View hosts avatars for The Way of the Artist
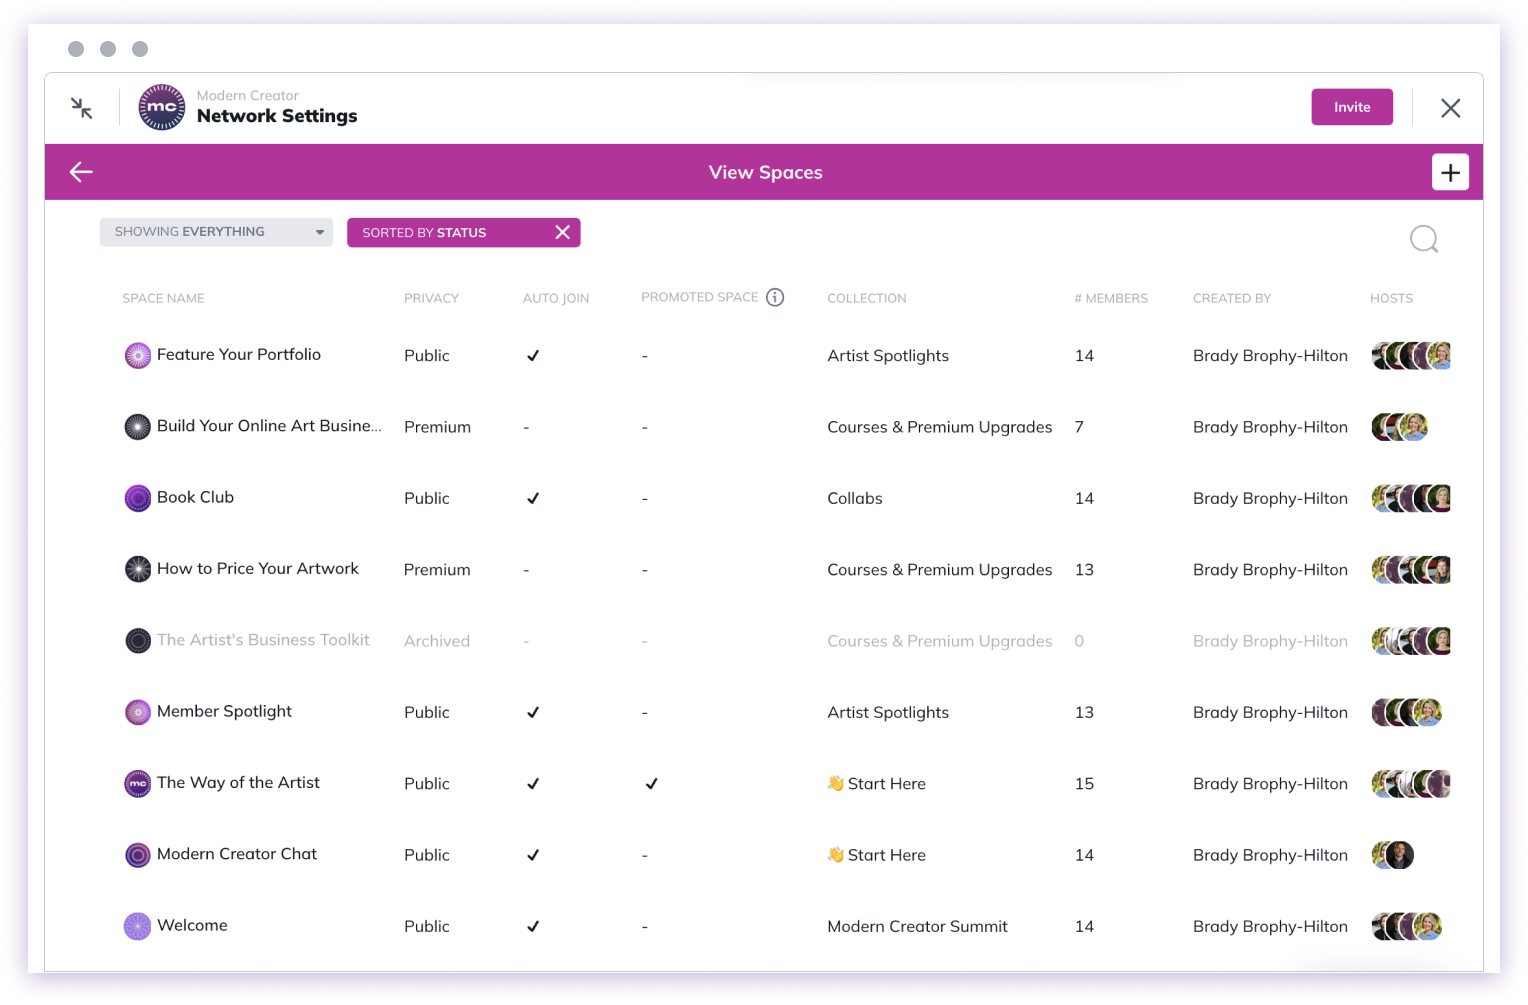 [1411, 784]
